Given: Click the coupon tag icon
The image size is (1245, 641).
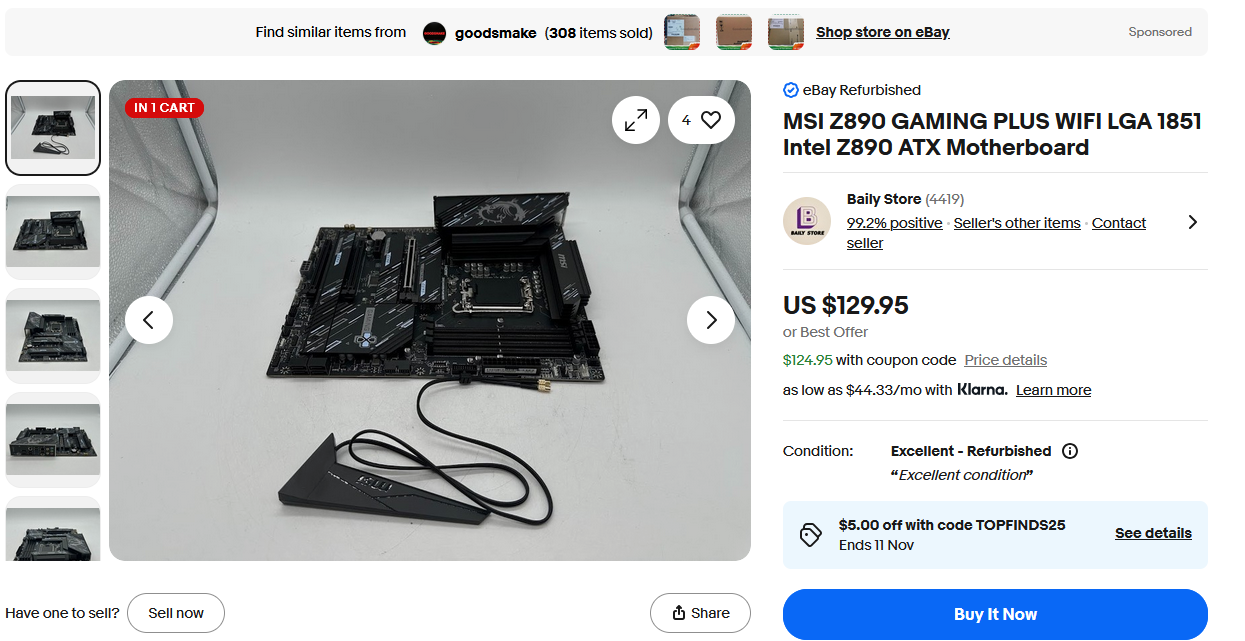Looking at the screenshot, I should pos(811,535).
